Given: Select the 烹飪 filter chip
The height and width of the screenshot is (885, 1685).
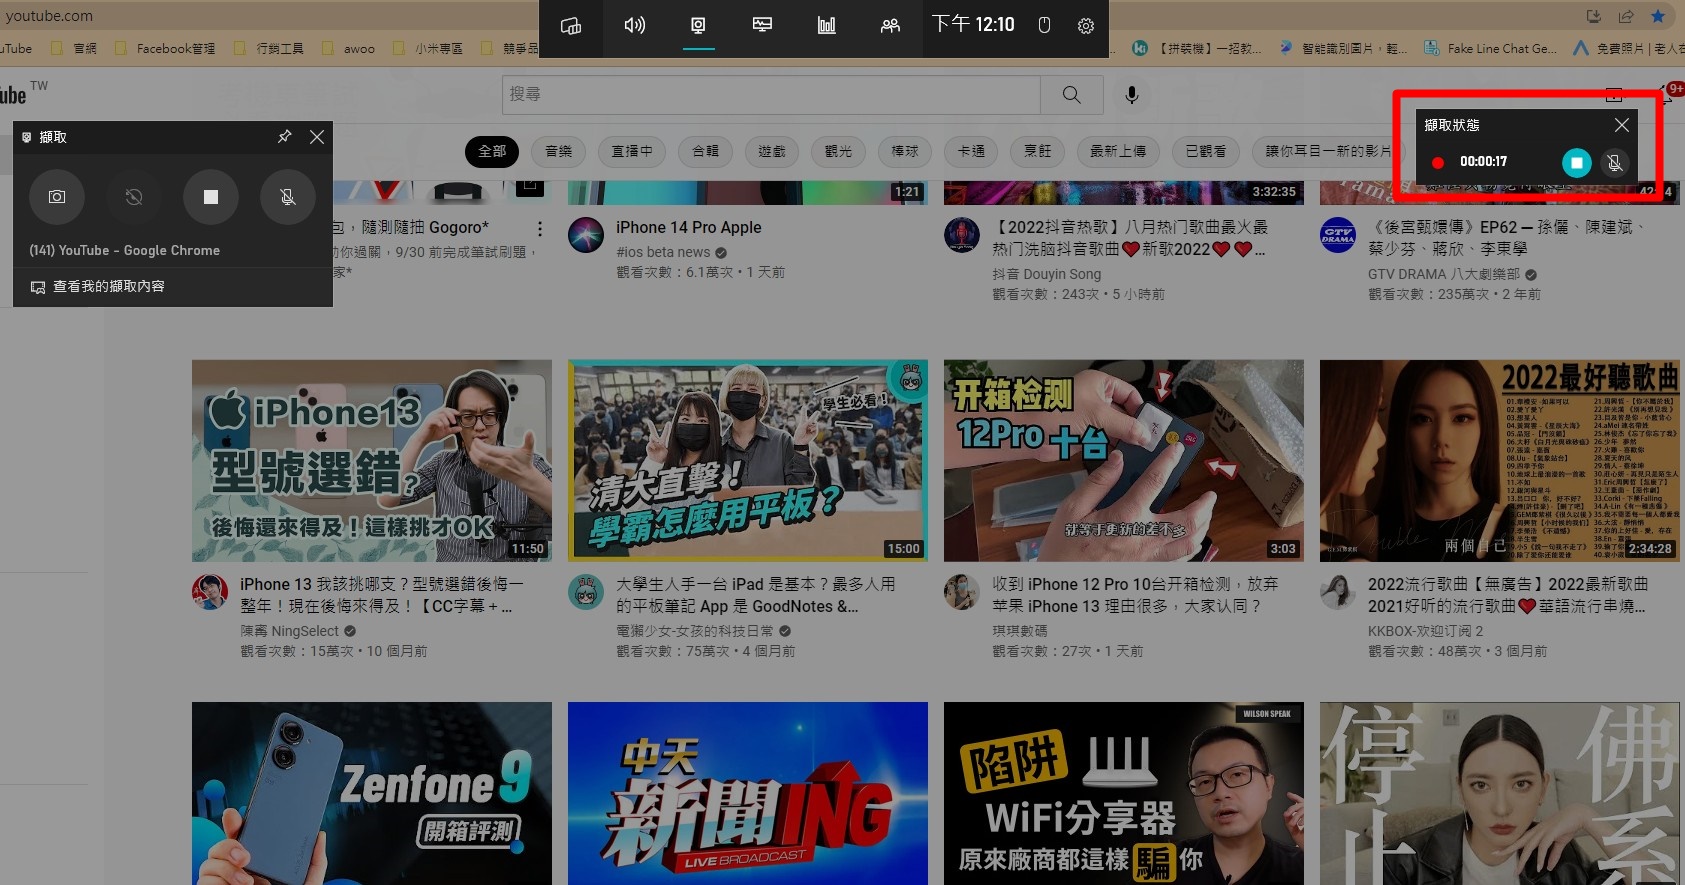Looking at the screenshot, I should click(x=1038, y=151).
